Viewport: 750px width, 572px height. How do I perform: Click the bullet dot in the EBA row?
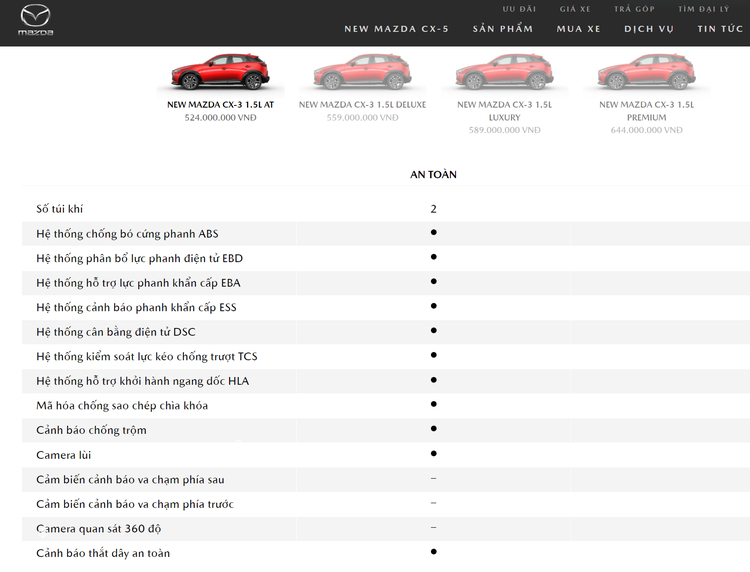tap(433, 281)
